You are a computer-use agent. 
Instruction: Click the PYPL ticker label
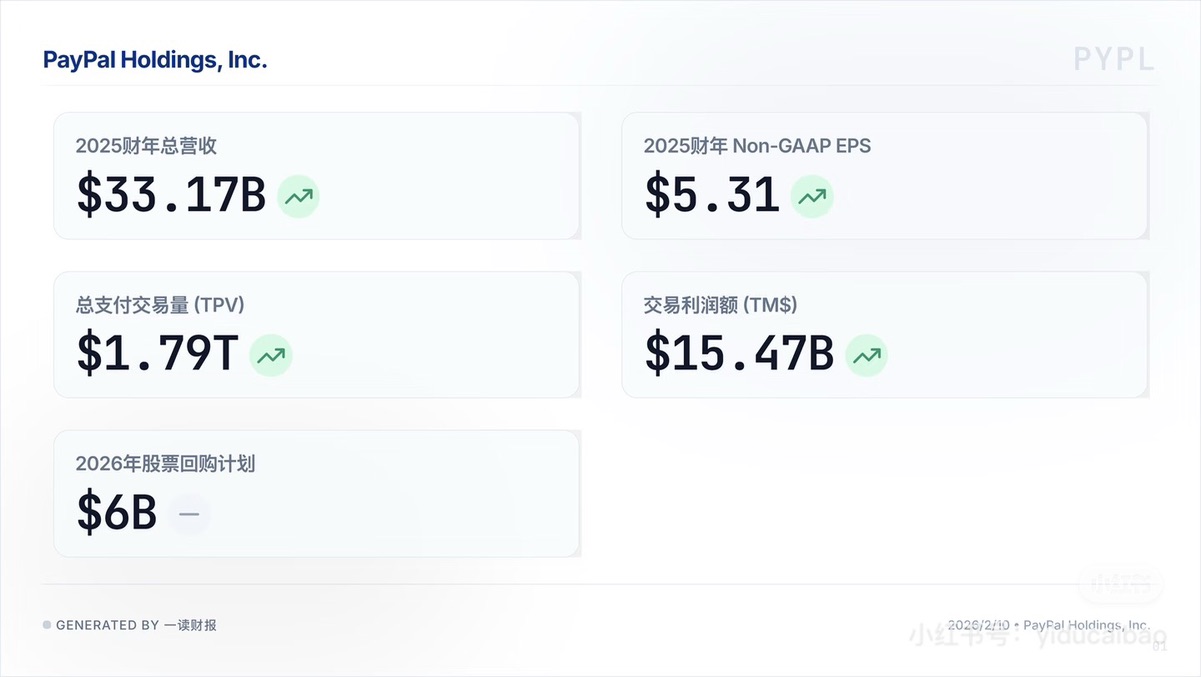pyautogui.click(x=1114, y=59)
